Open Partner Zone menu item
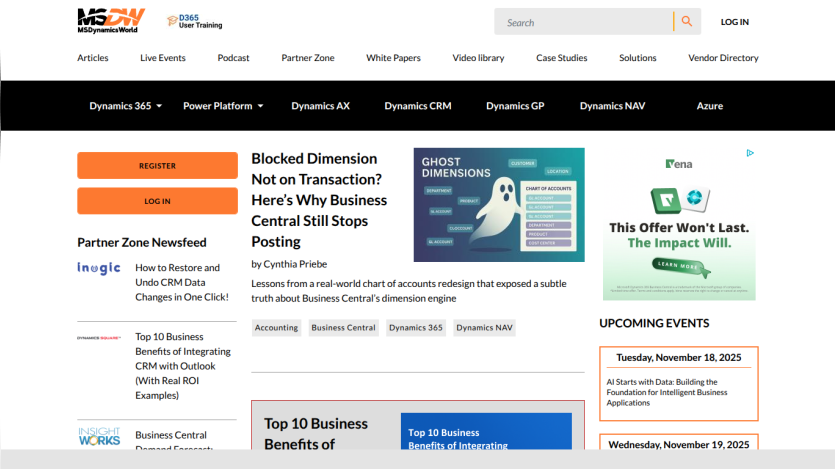The height and width of the screenshot is (469, 835). coord(308,57)
